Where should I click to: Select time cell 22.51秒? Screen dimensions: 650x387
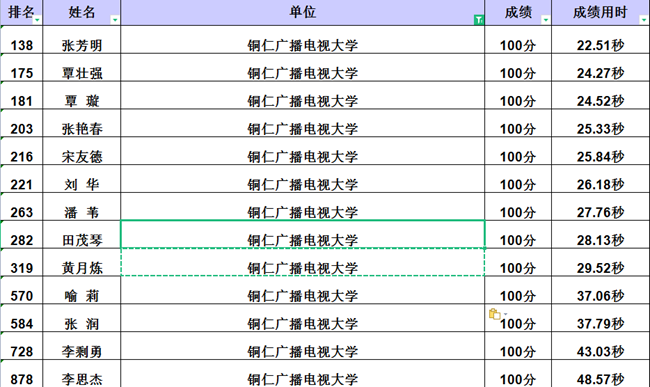(600, 40)
